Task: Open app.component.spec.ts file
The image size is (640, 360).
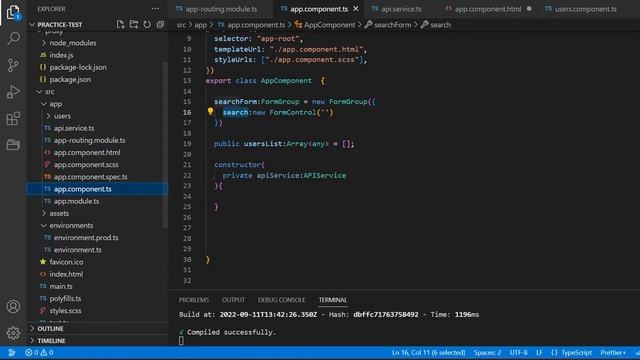Action: tap(90, 177)
